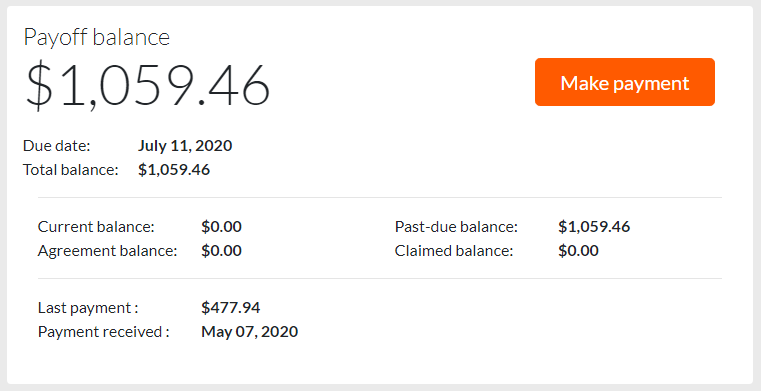This screenshot has width=761, height=391.
Task: Select the Agreement balance $0.00 value
Action: click(x=221, y=251)
